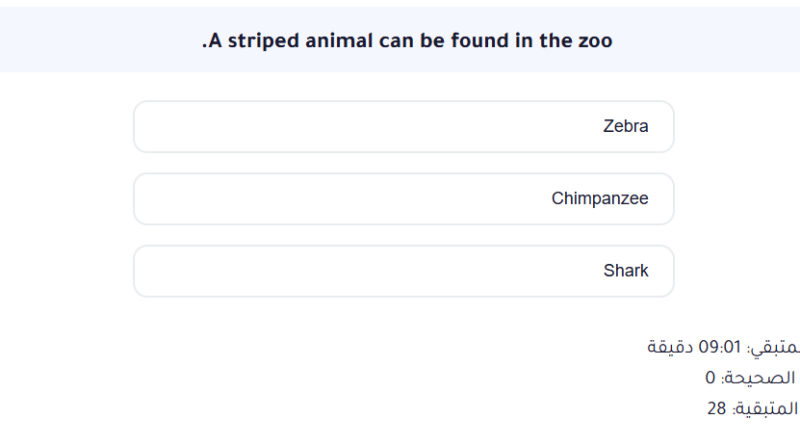800x445 pixels.
Task: Select the Zebra answer option
Action: (x=403, y=127)
